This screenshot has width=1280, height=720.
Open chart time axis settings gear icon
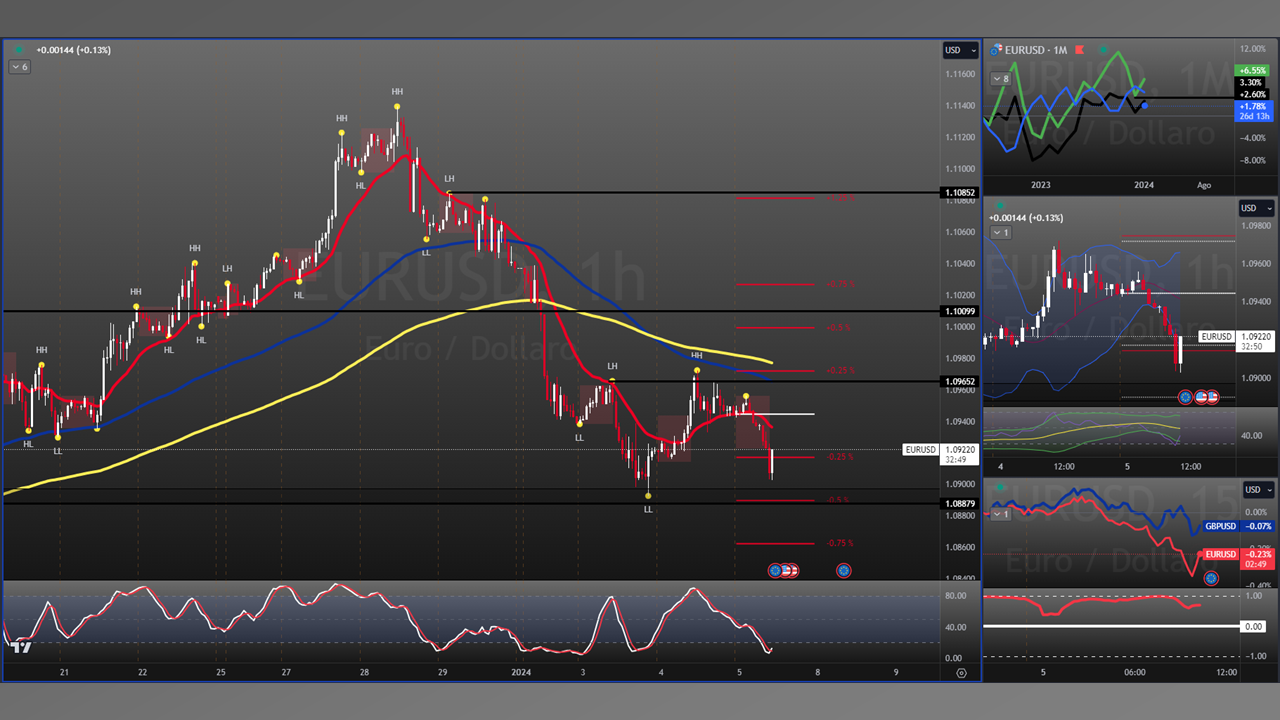pyautogui.click(x=962, y=673)
